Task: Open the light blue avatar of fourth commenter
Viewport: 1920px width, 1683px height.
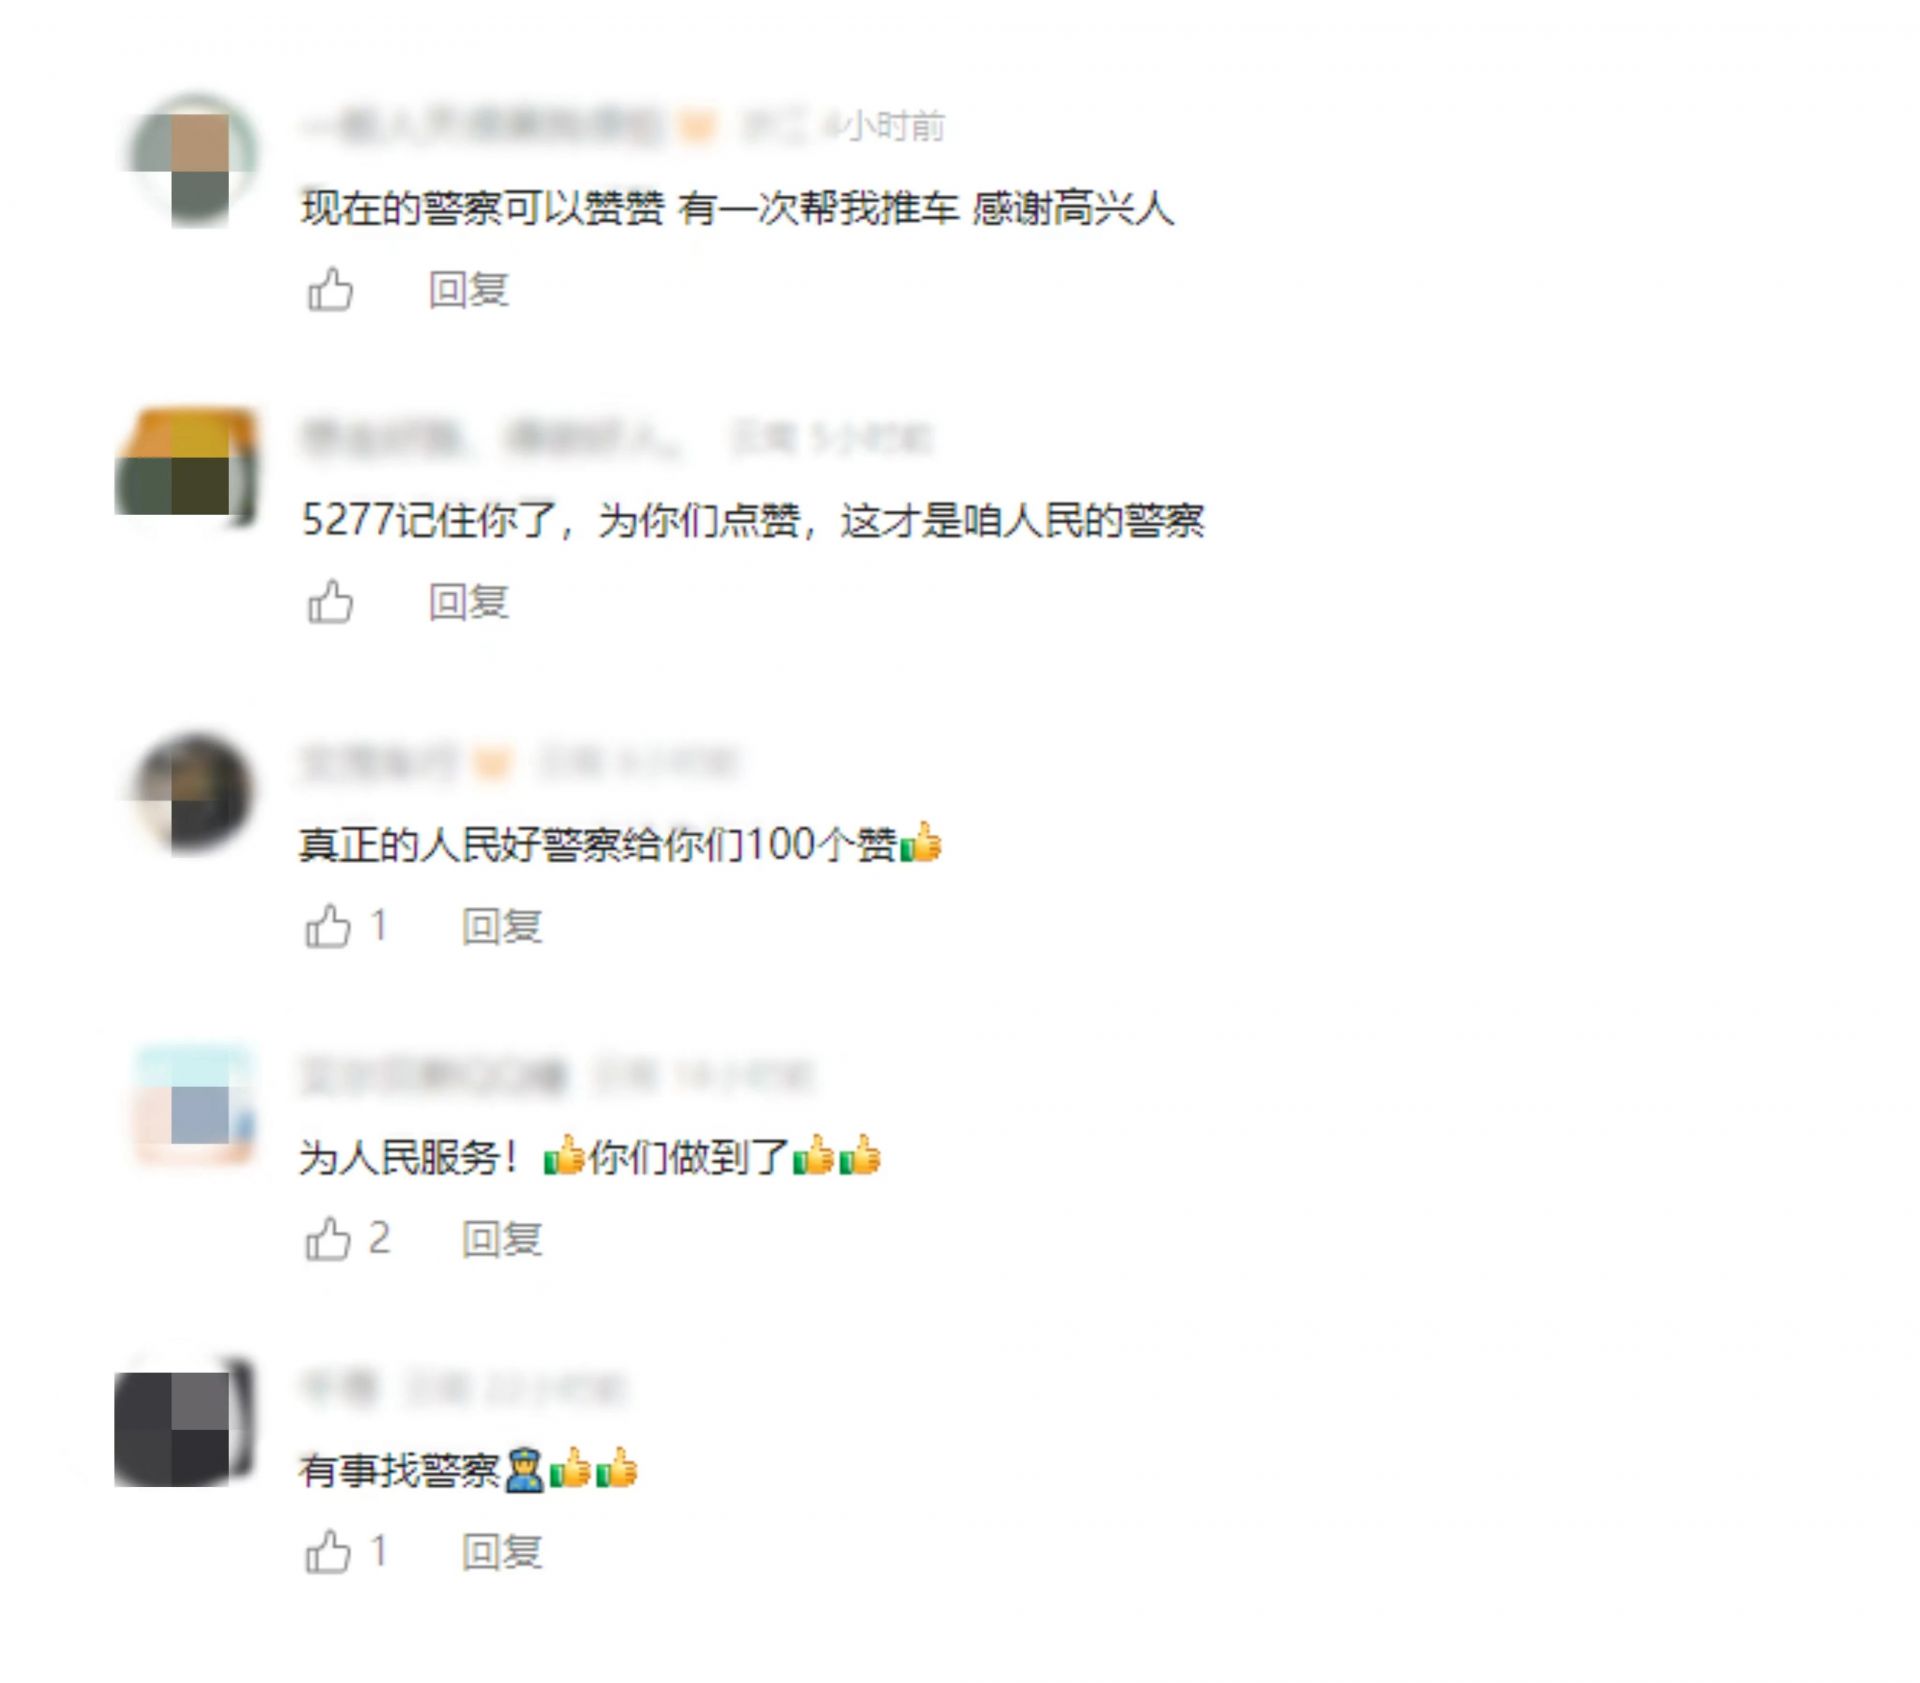Action: [x=193, y=1104]
